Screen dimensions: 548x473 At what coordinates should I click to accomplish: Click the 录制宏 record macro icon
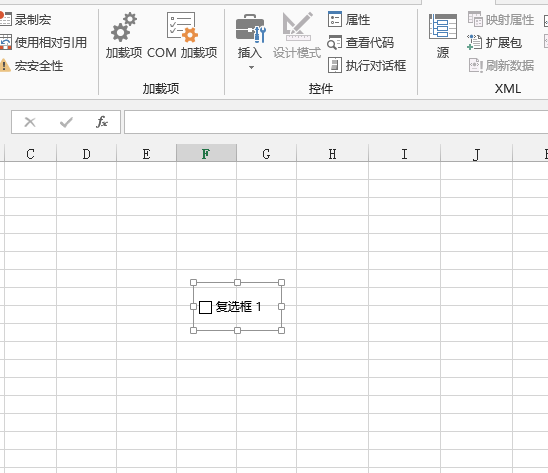5,19
